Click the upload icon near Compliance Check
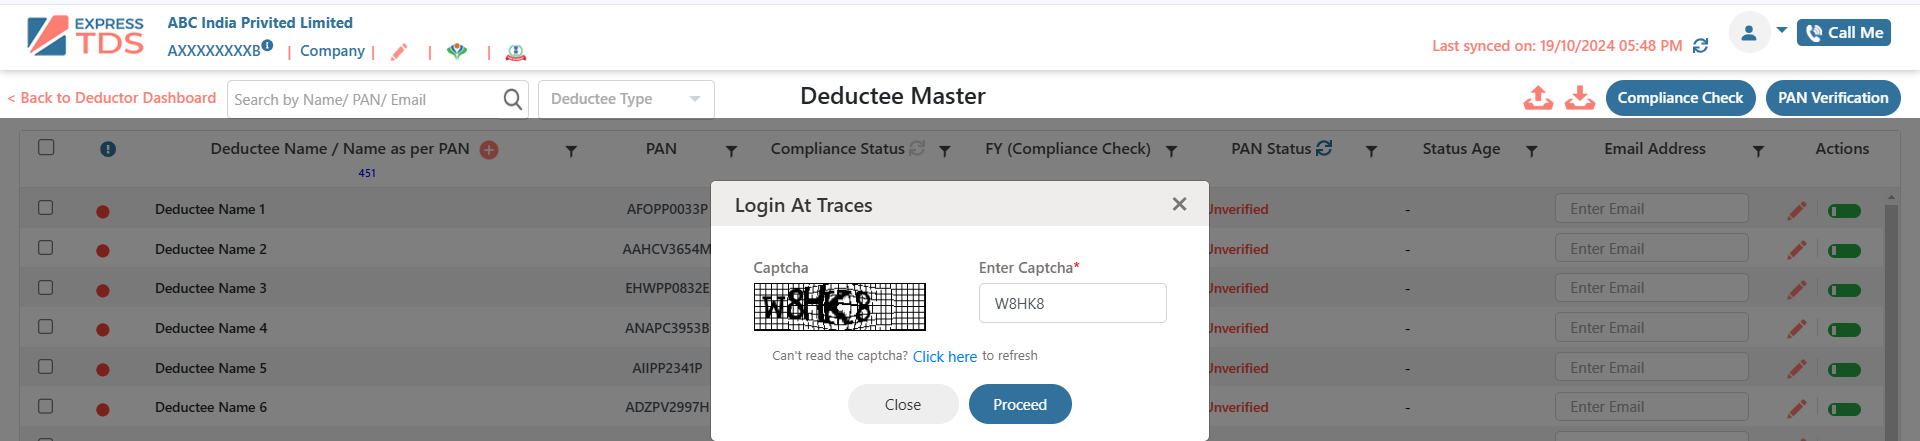This screenshot has height=441, width=1920. pos(1538,97)
